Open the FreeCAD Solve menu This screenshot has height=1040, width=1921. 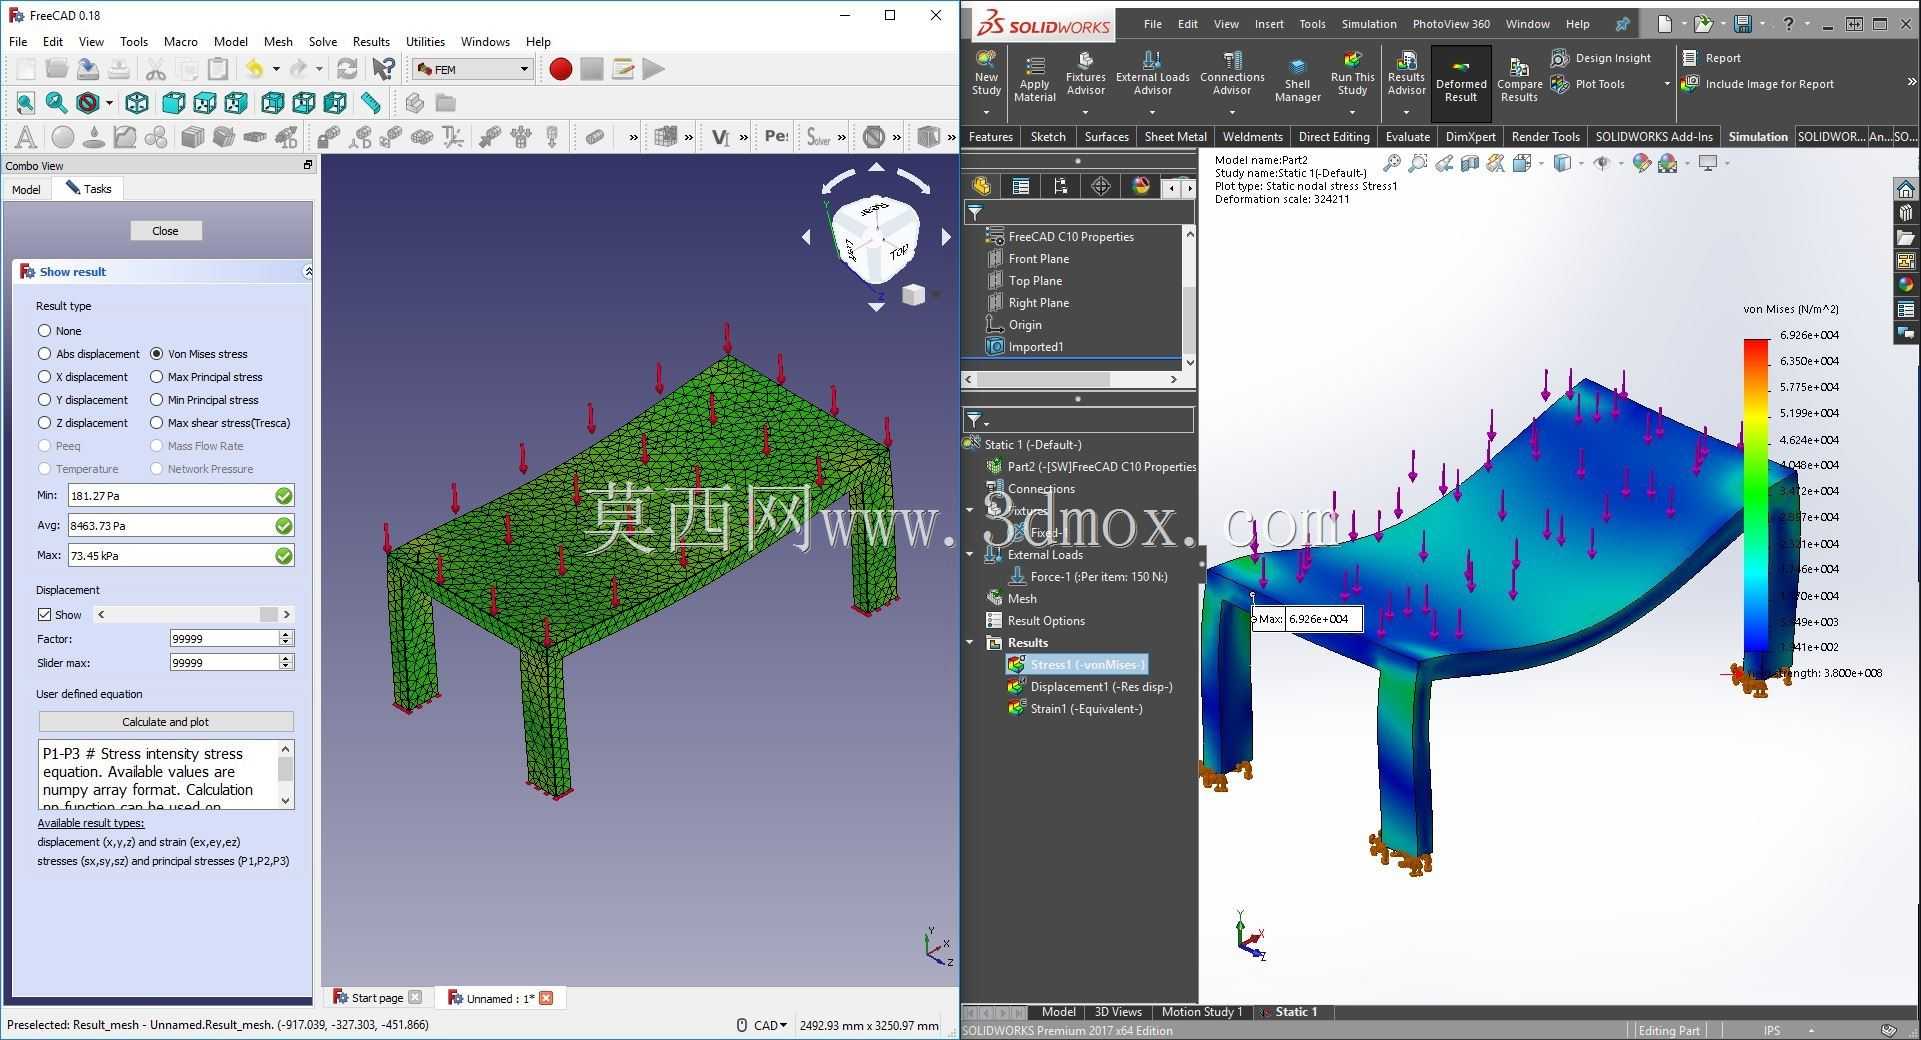click(323, 42)
